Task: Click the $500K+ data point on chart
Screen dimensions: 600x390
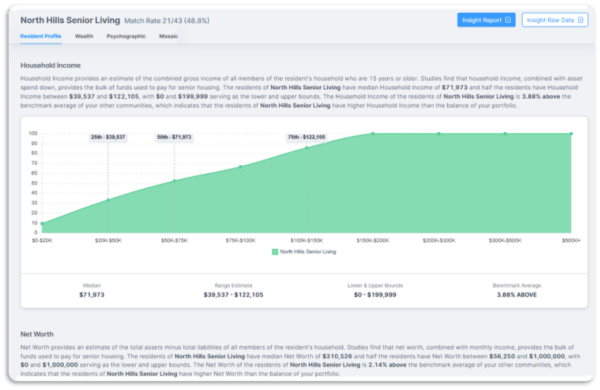Action: pyautogui.click(x=571, y=134)
